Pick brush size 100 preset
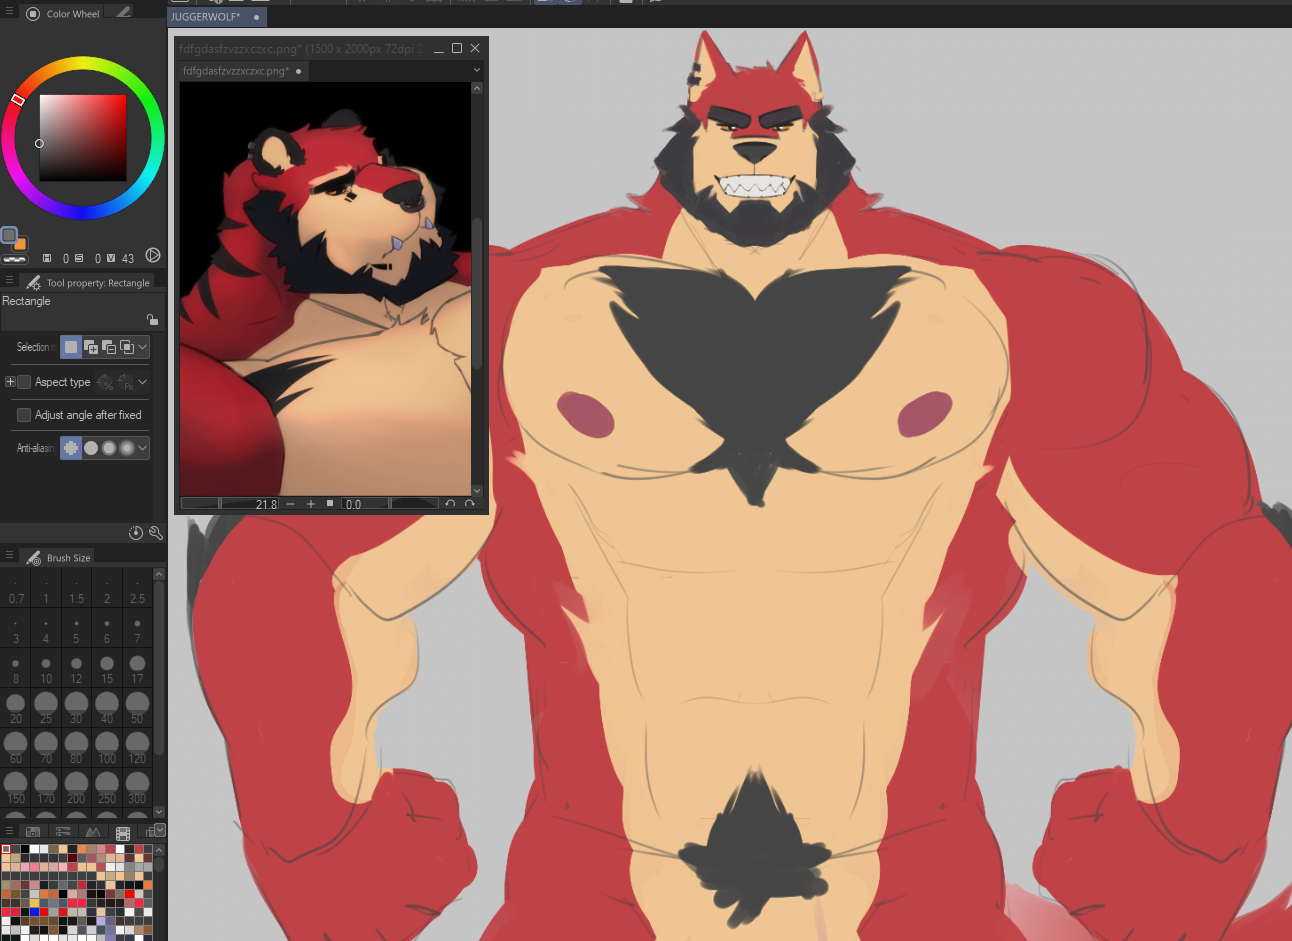Screen dimensions: 1292x941 (107, 746)
